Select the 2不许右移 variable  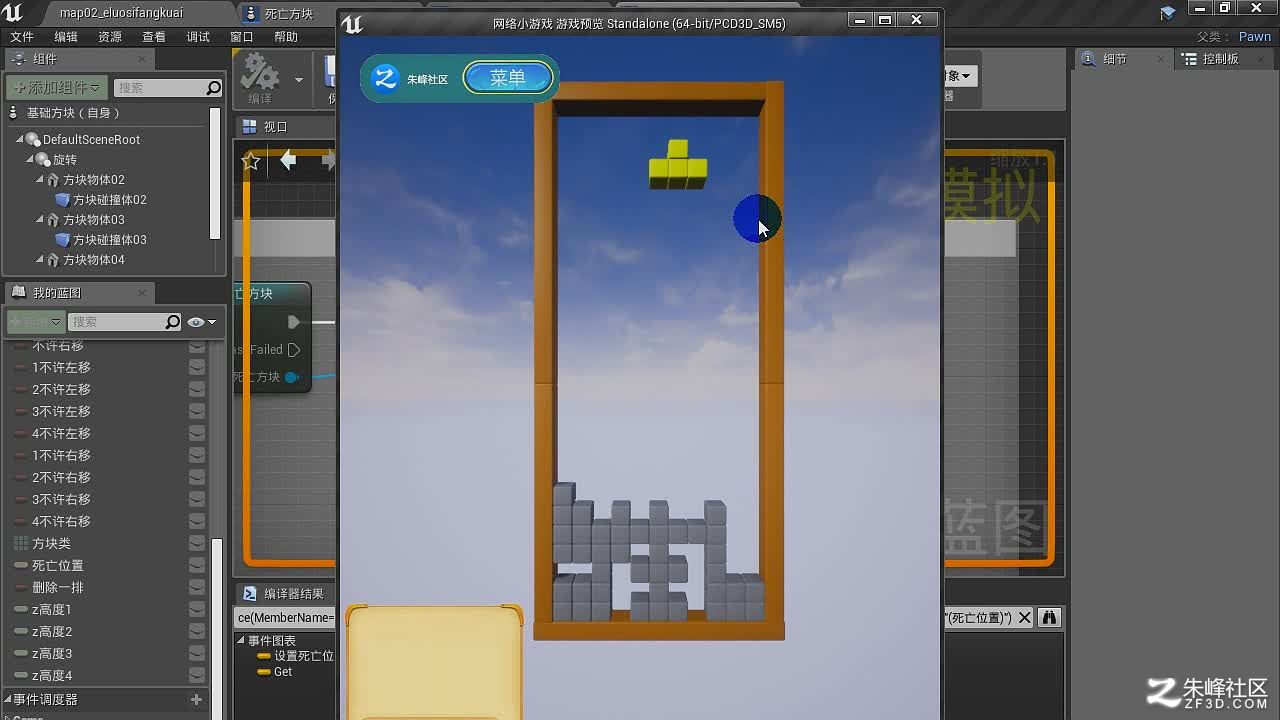(x=61, y=478)
